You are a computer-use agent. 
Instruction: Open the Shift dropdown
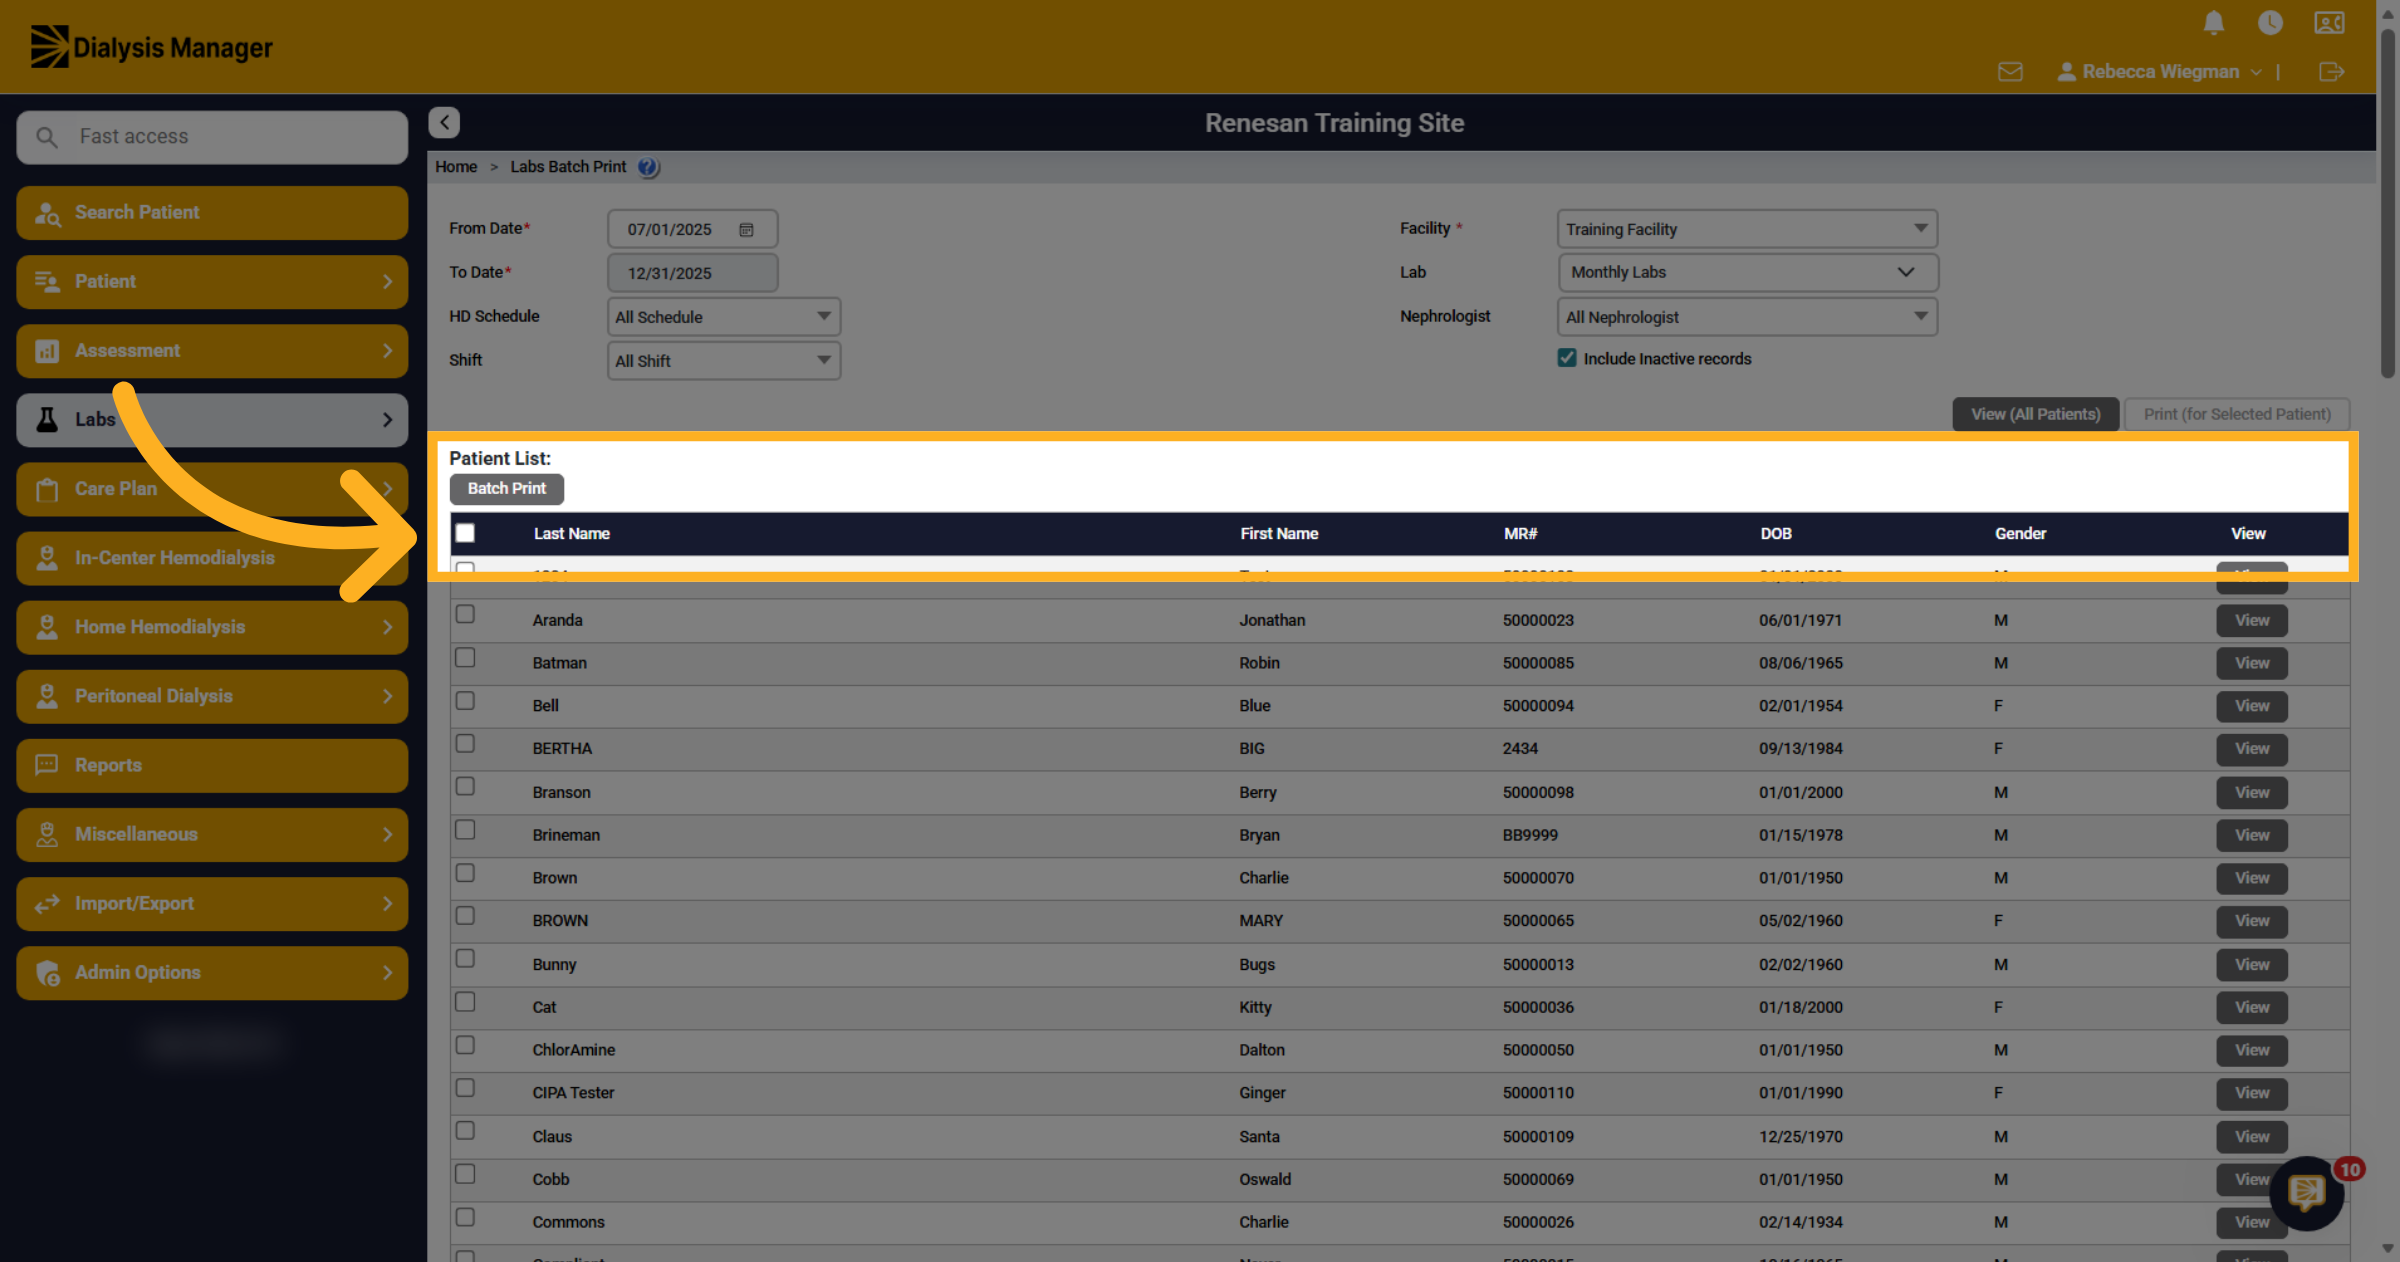coord(724,361)
